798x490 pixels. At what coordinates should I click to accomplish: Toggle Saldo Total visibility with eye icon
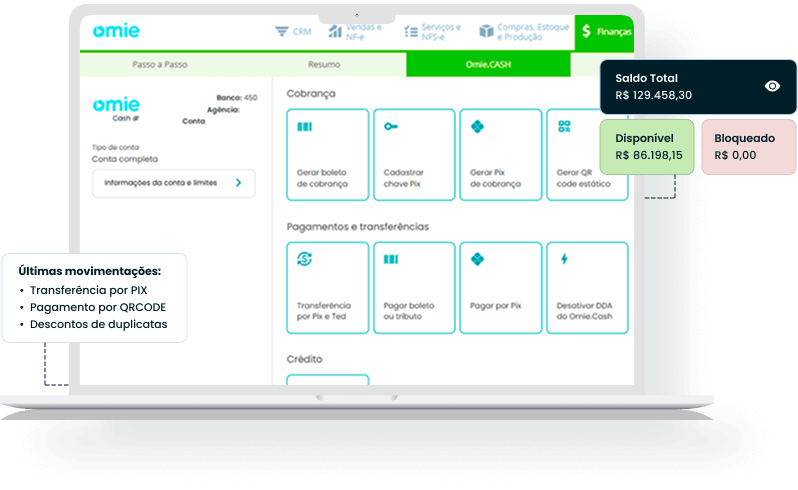click(x=772, y=86)
